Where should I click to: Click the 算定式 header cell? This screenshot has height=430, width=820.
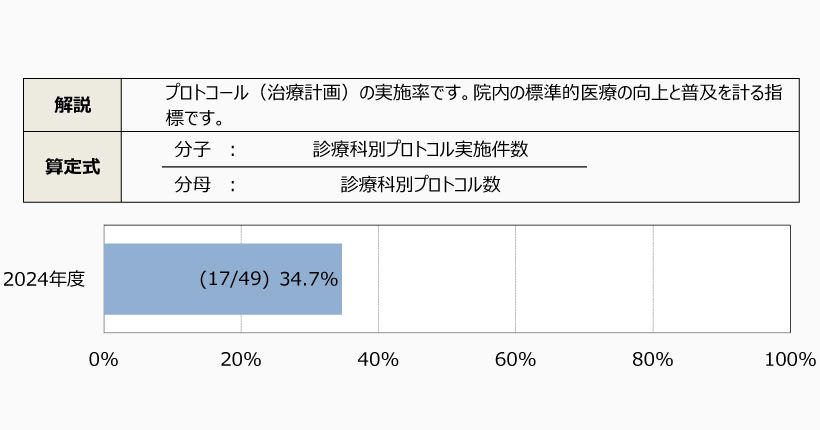[x=72, y=167]
